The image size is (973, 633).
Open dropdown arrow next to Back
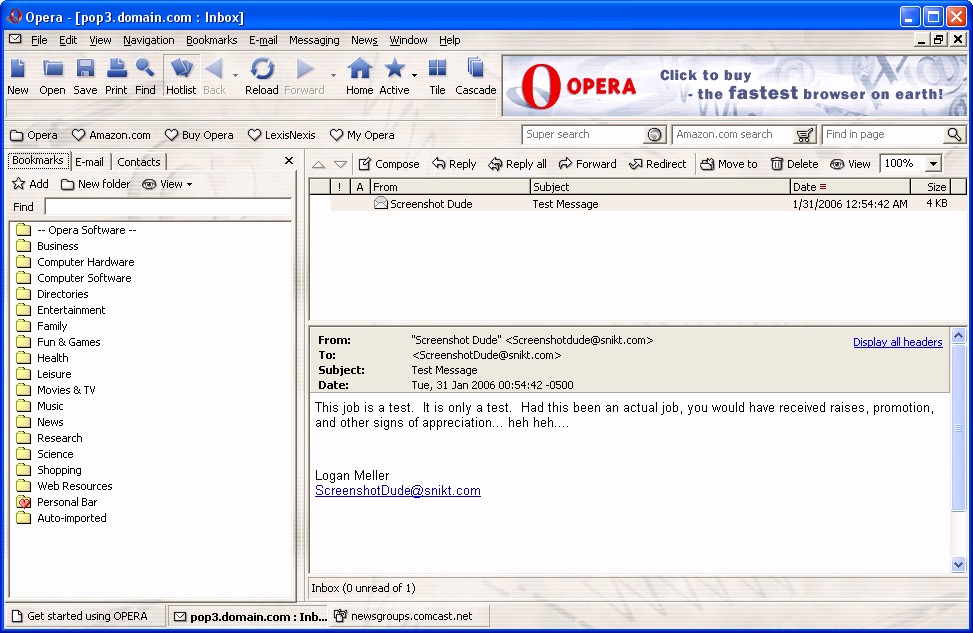tap(235, 76)
